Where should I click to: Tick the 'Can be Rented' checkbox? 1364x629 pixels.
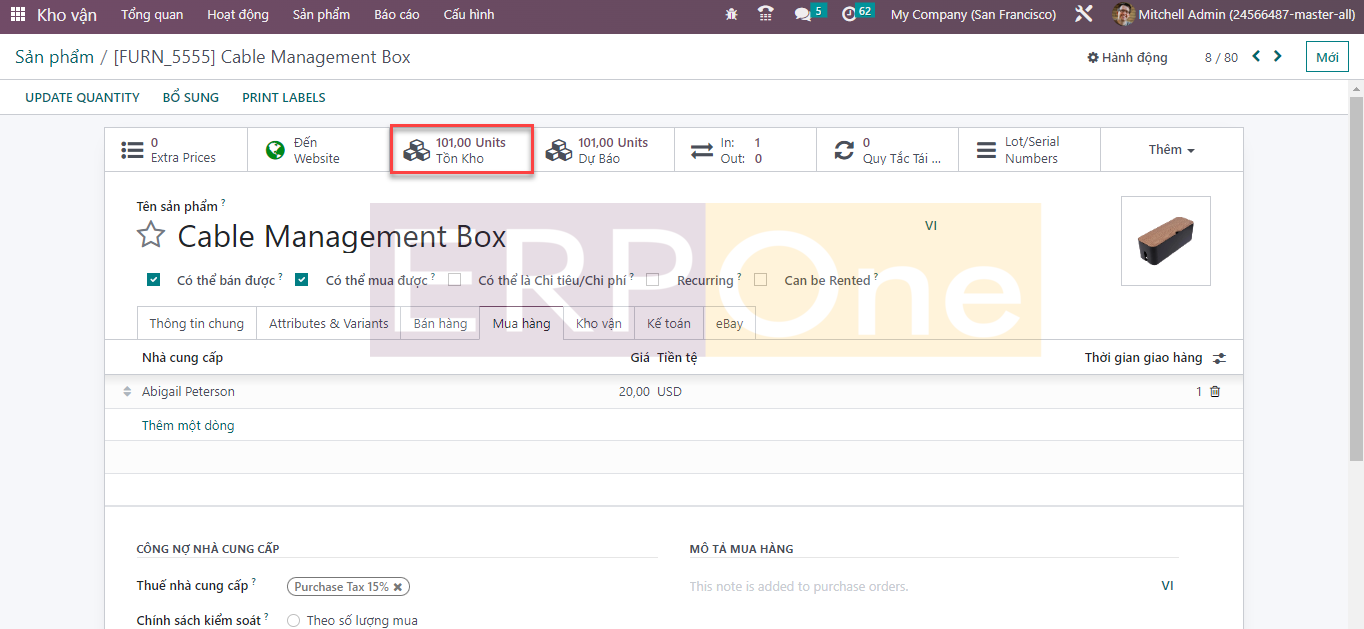click(760, 280)
